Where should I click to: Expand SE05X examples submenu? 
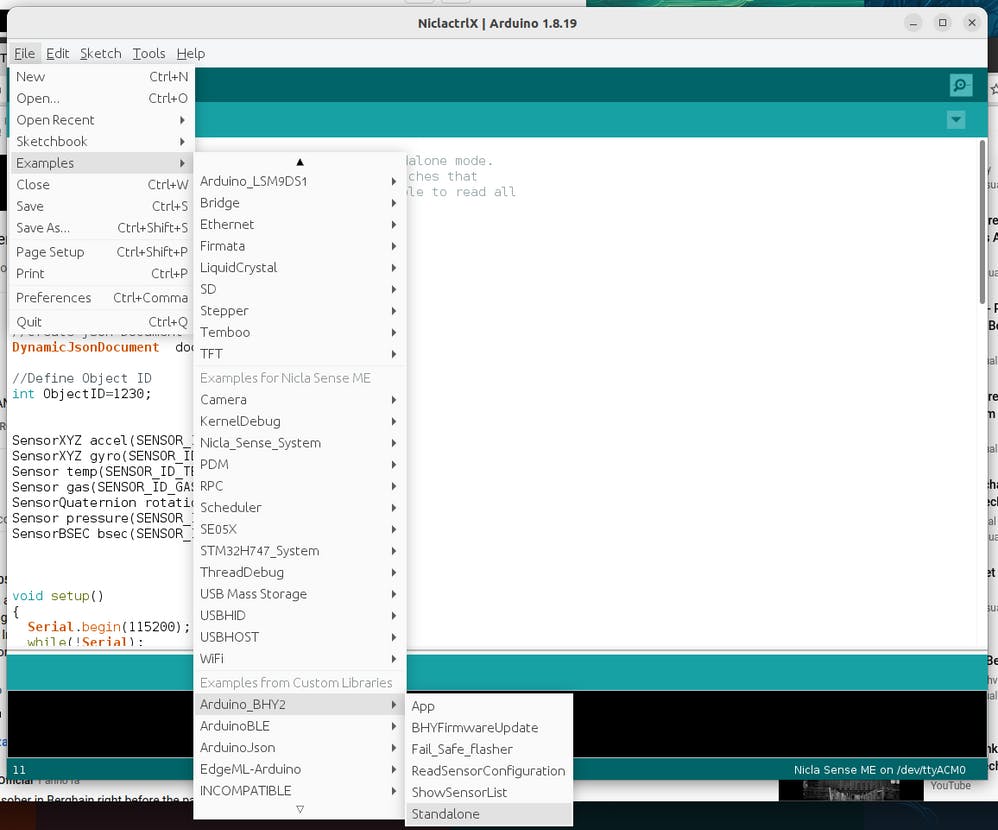pos(299,530)
